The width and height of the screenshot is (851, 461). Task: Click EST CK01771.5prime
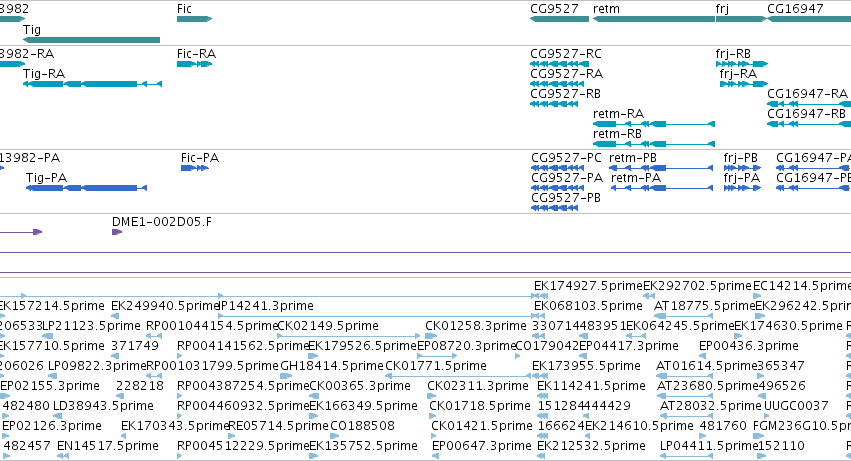(x=436, y=366)
